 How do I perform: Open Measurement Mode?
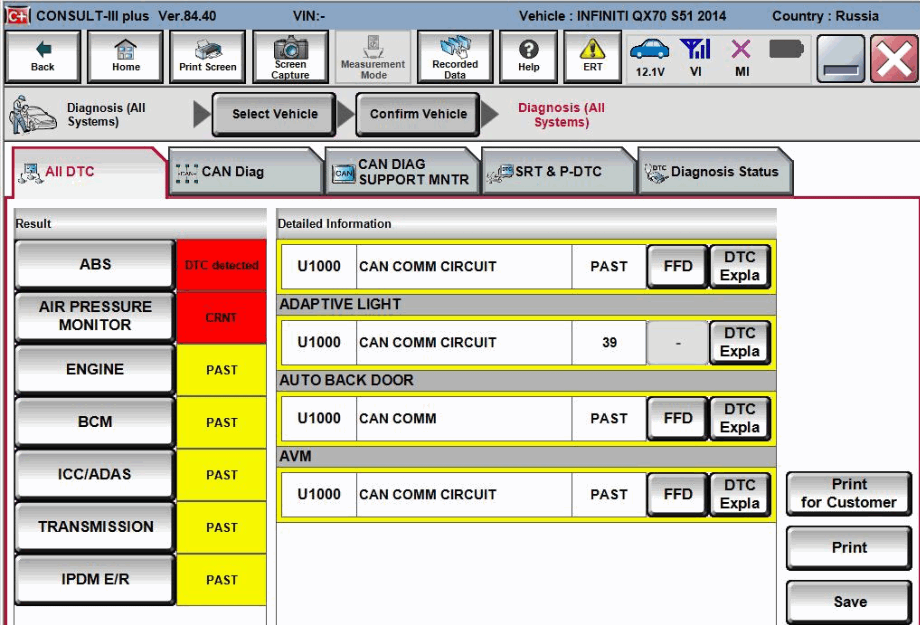[x=373, y=57]
